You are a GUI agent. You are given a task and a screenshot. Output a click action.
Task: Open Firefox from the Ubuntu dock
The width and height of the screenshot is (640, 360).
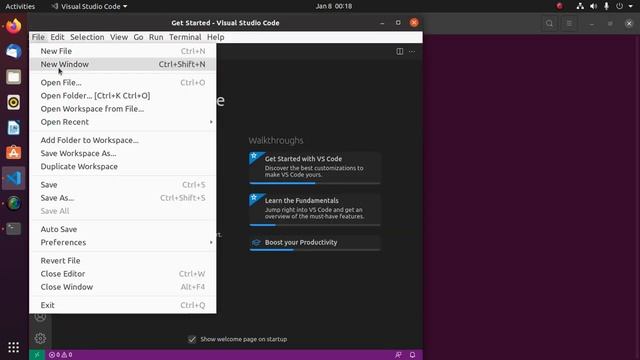click(13, 27)
